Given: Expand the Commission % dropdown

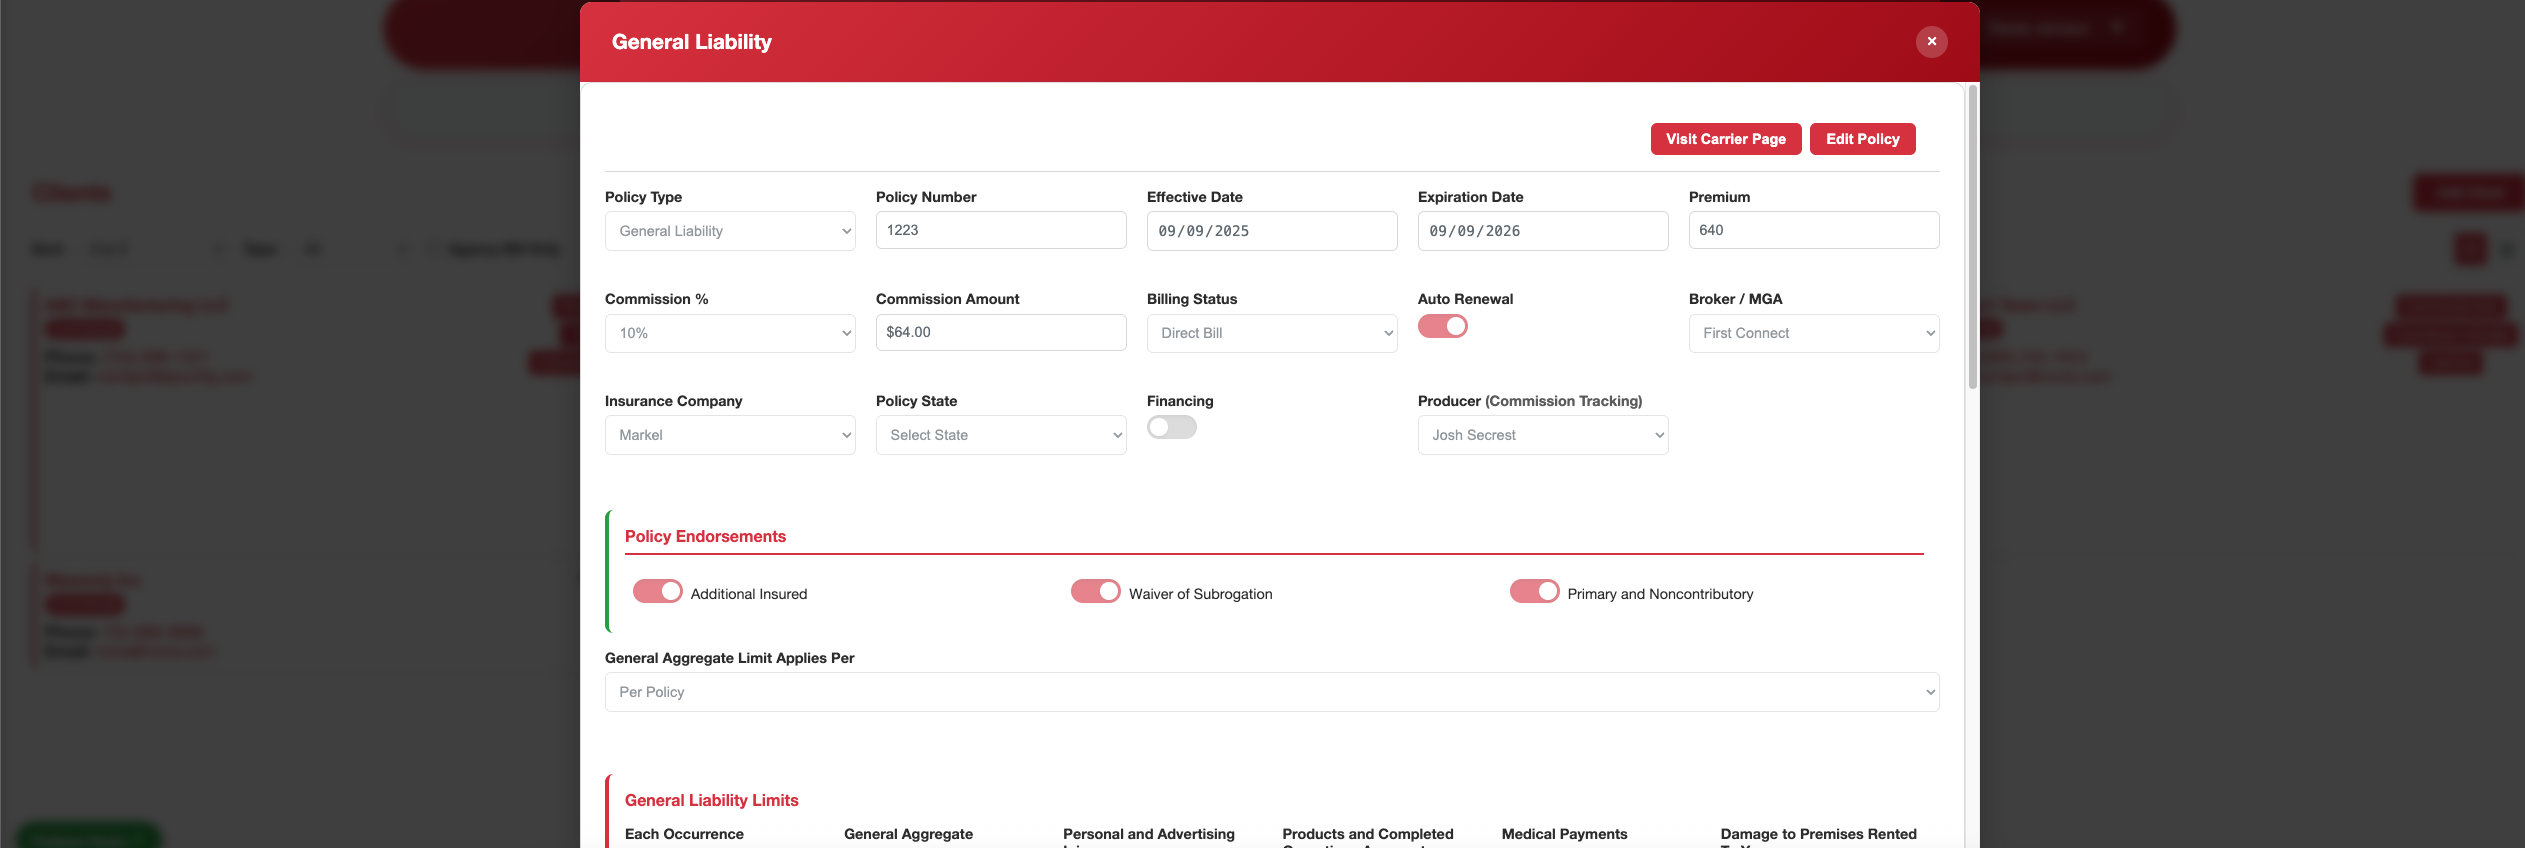Looking at the screenshot, I should 729,333.
